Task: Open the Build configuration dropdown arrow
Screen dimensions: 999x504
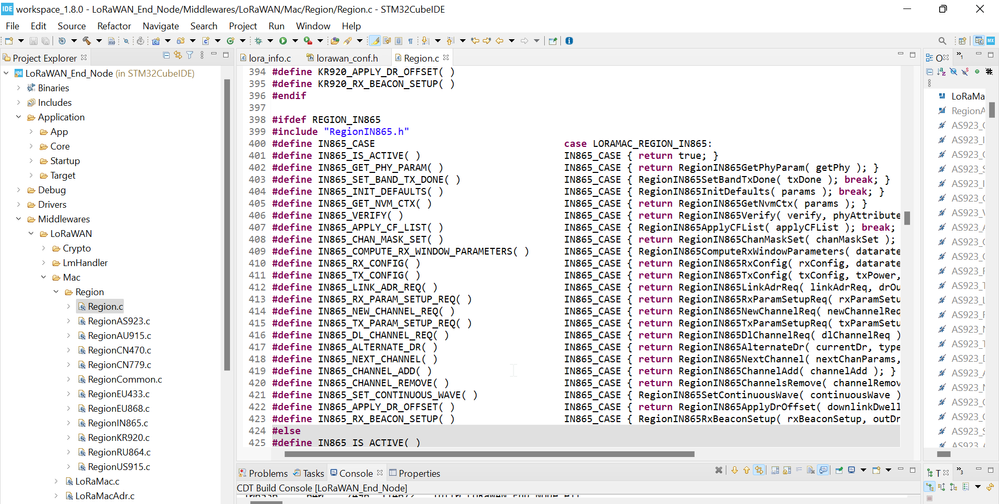Action: point(99,40)
